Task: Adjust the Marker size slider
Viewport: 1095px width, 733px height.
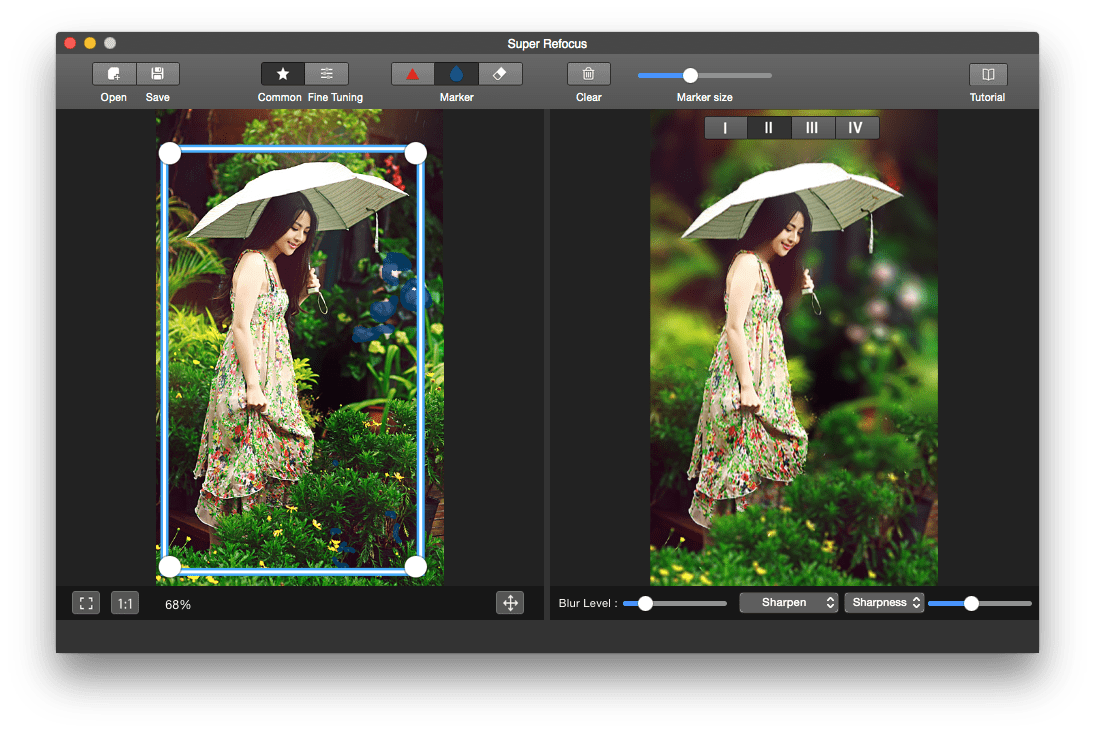Action: (x=690, y=74)
